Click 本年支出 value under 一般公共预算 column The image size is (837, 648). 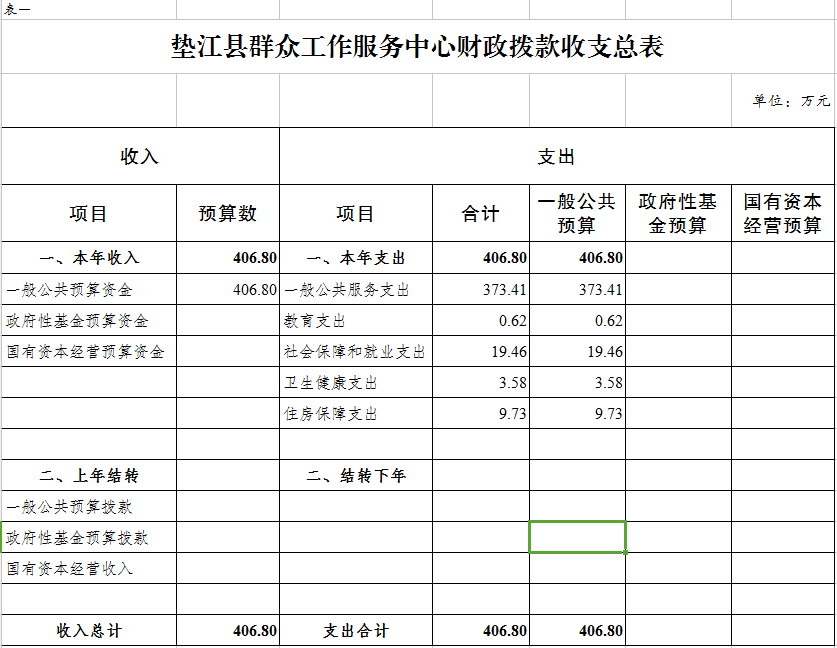pos(577,258)
